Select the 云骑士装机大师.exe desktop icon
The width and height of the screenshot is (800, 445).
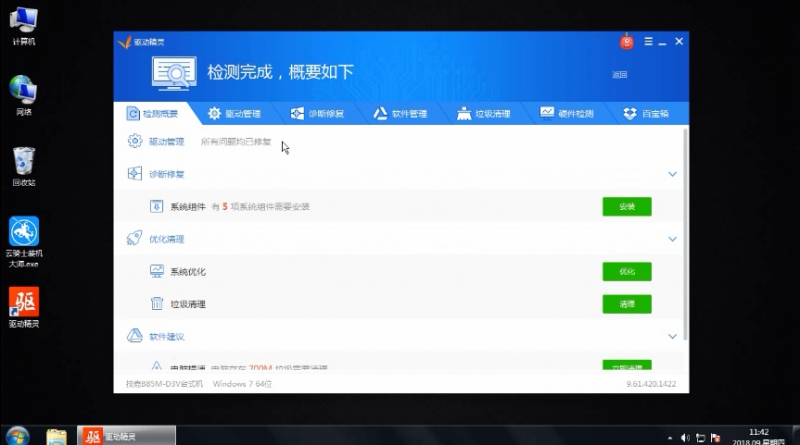24,242
